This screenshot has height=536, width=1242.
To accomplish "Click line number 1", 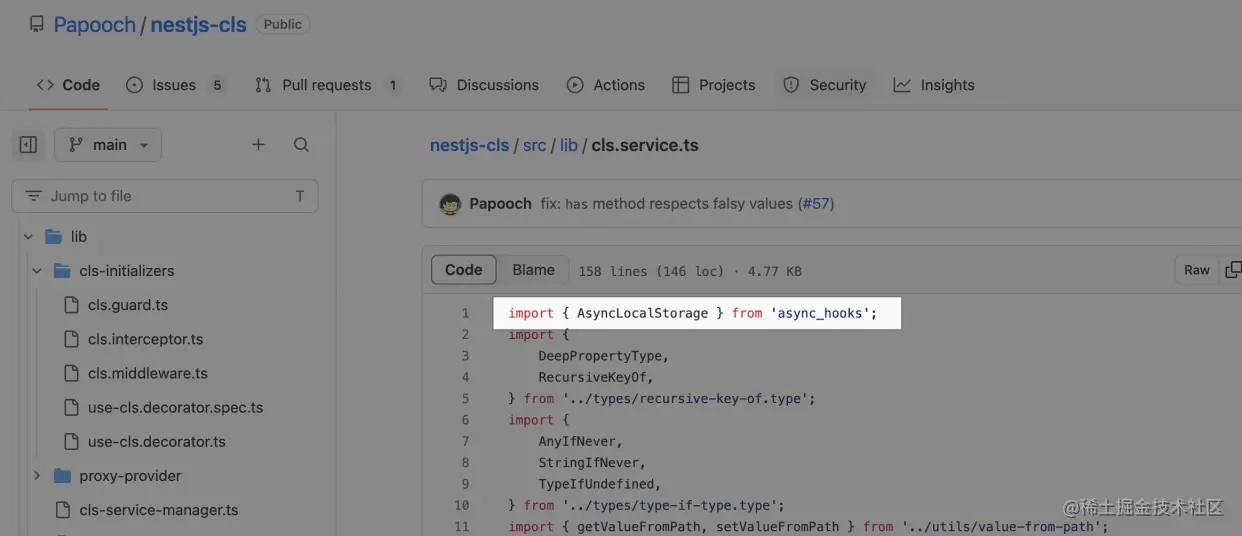I will pos(465,313).
